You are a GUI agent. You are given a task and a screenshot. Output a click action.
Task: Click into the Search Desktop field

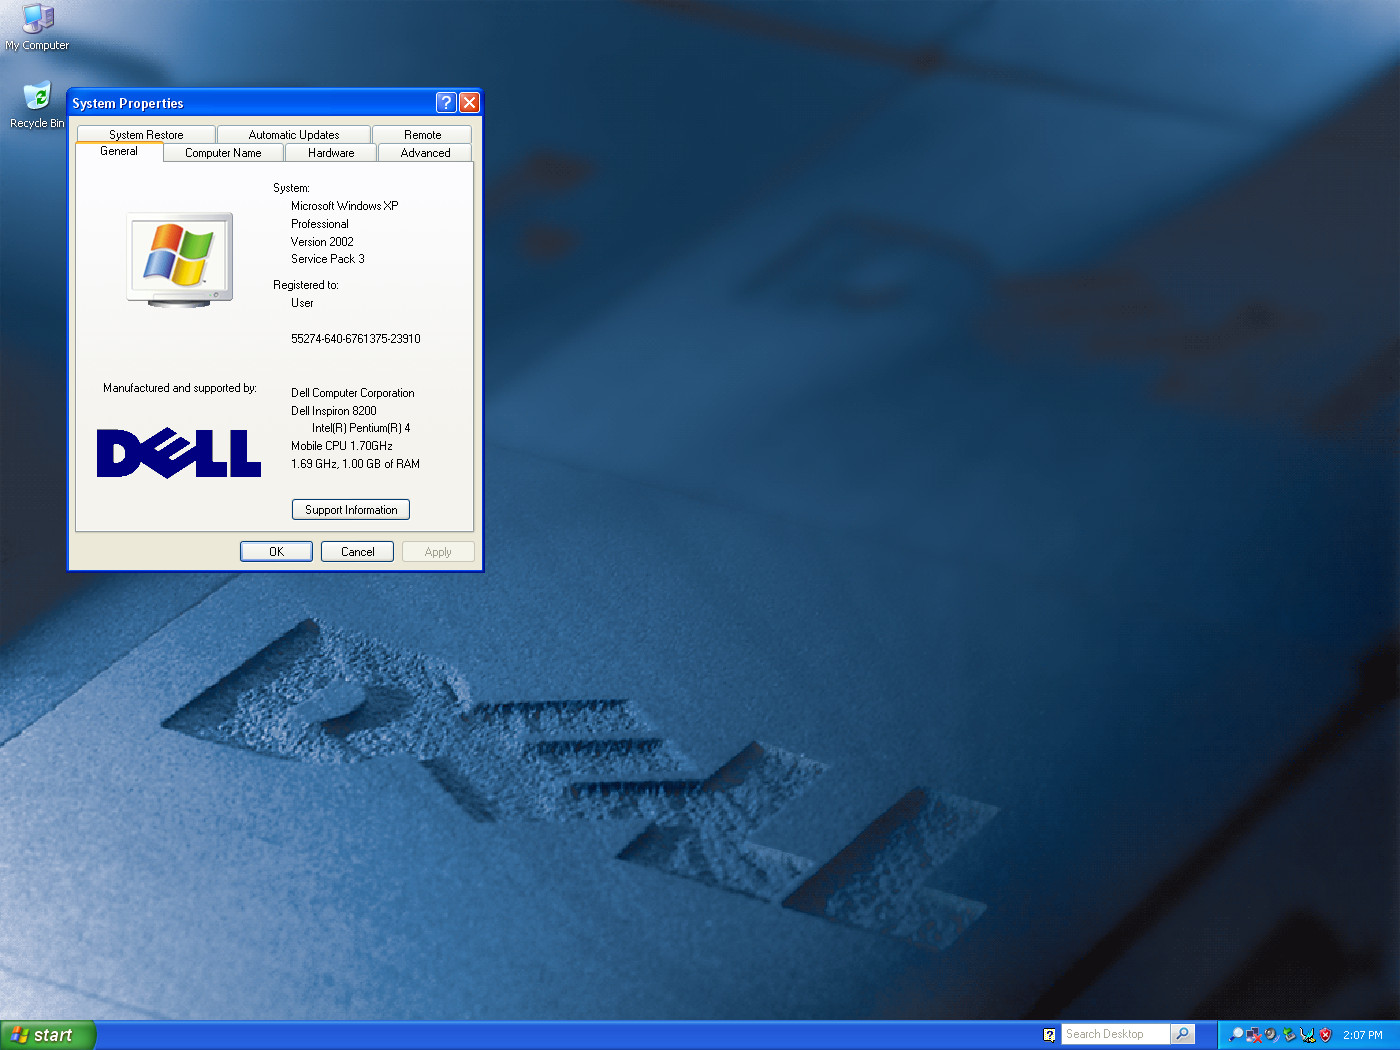(1115, 1034)
